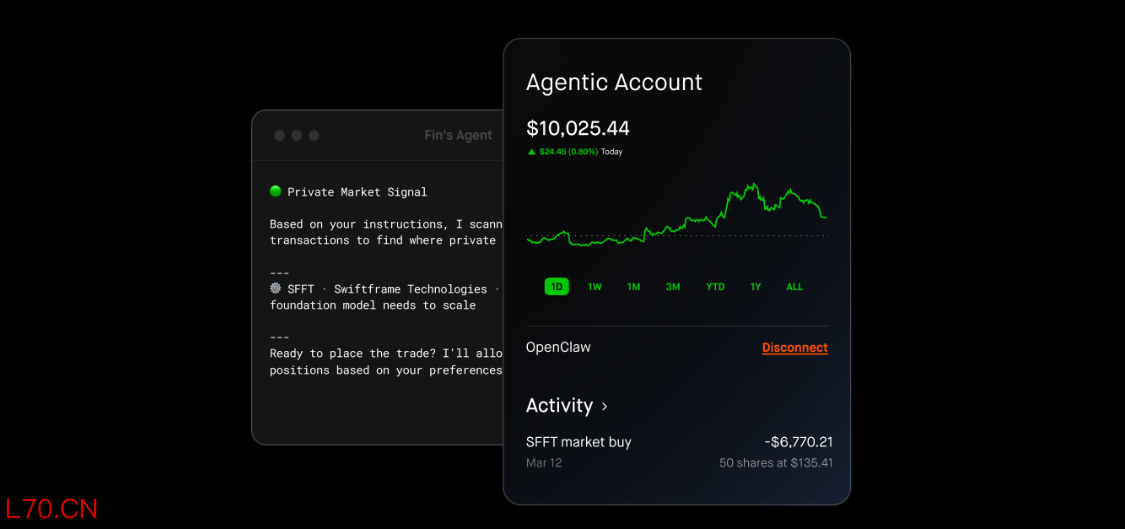
Task: Click the 'Based on your instructions' line
Action: [x=385, y=224]
